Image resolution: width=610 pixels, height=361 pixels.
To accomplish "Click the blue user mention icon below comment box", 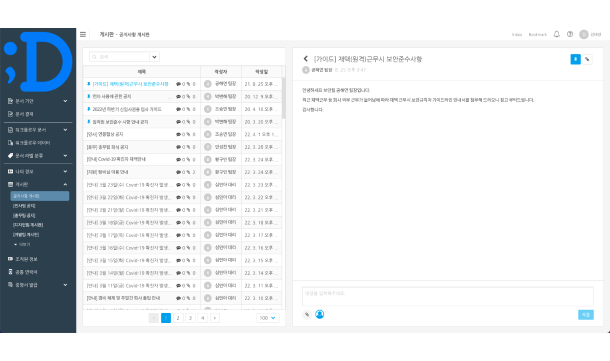I will pos(319,314).
